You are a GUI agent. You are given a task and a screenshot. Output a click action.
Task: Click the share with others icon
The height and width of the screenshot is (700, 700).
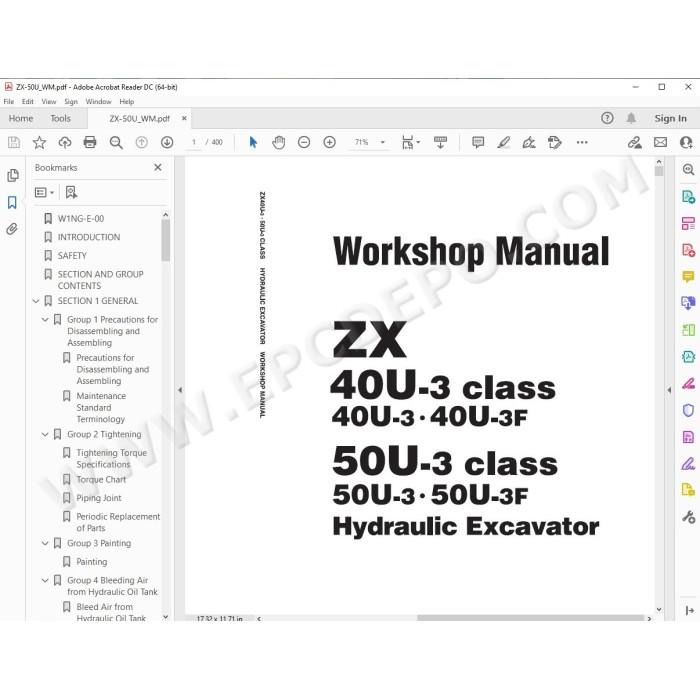point(686,142)
